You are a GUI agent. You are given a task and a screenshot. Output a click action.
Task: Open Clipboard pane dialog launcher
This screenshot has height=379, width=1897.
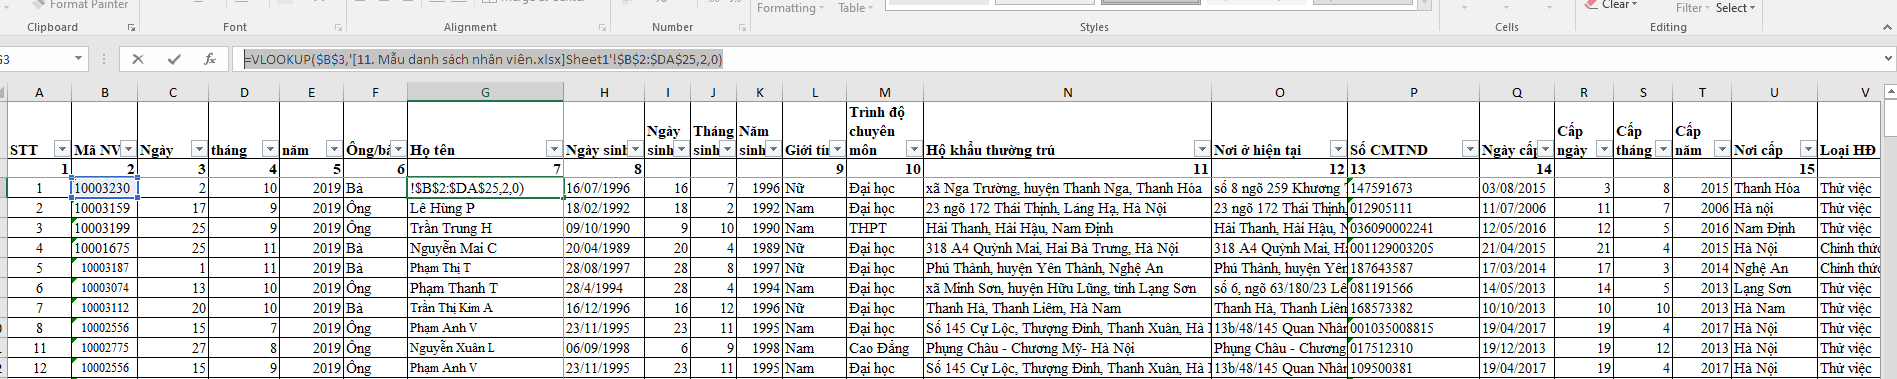[132, 28]
